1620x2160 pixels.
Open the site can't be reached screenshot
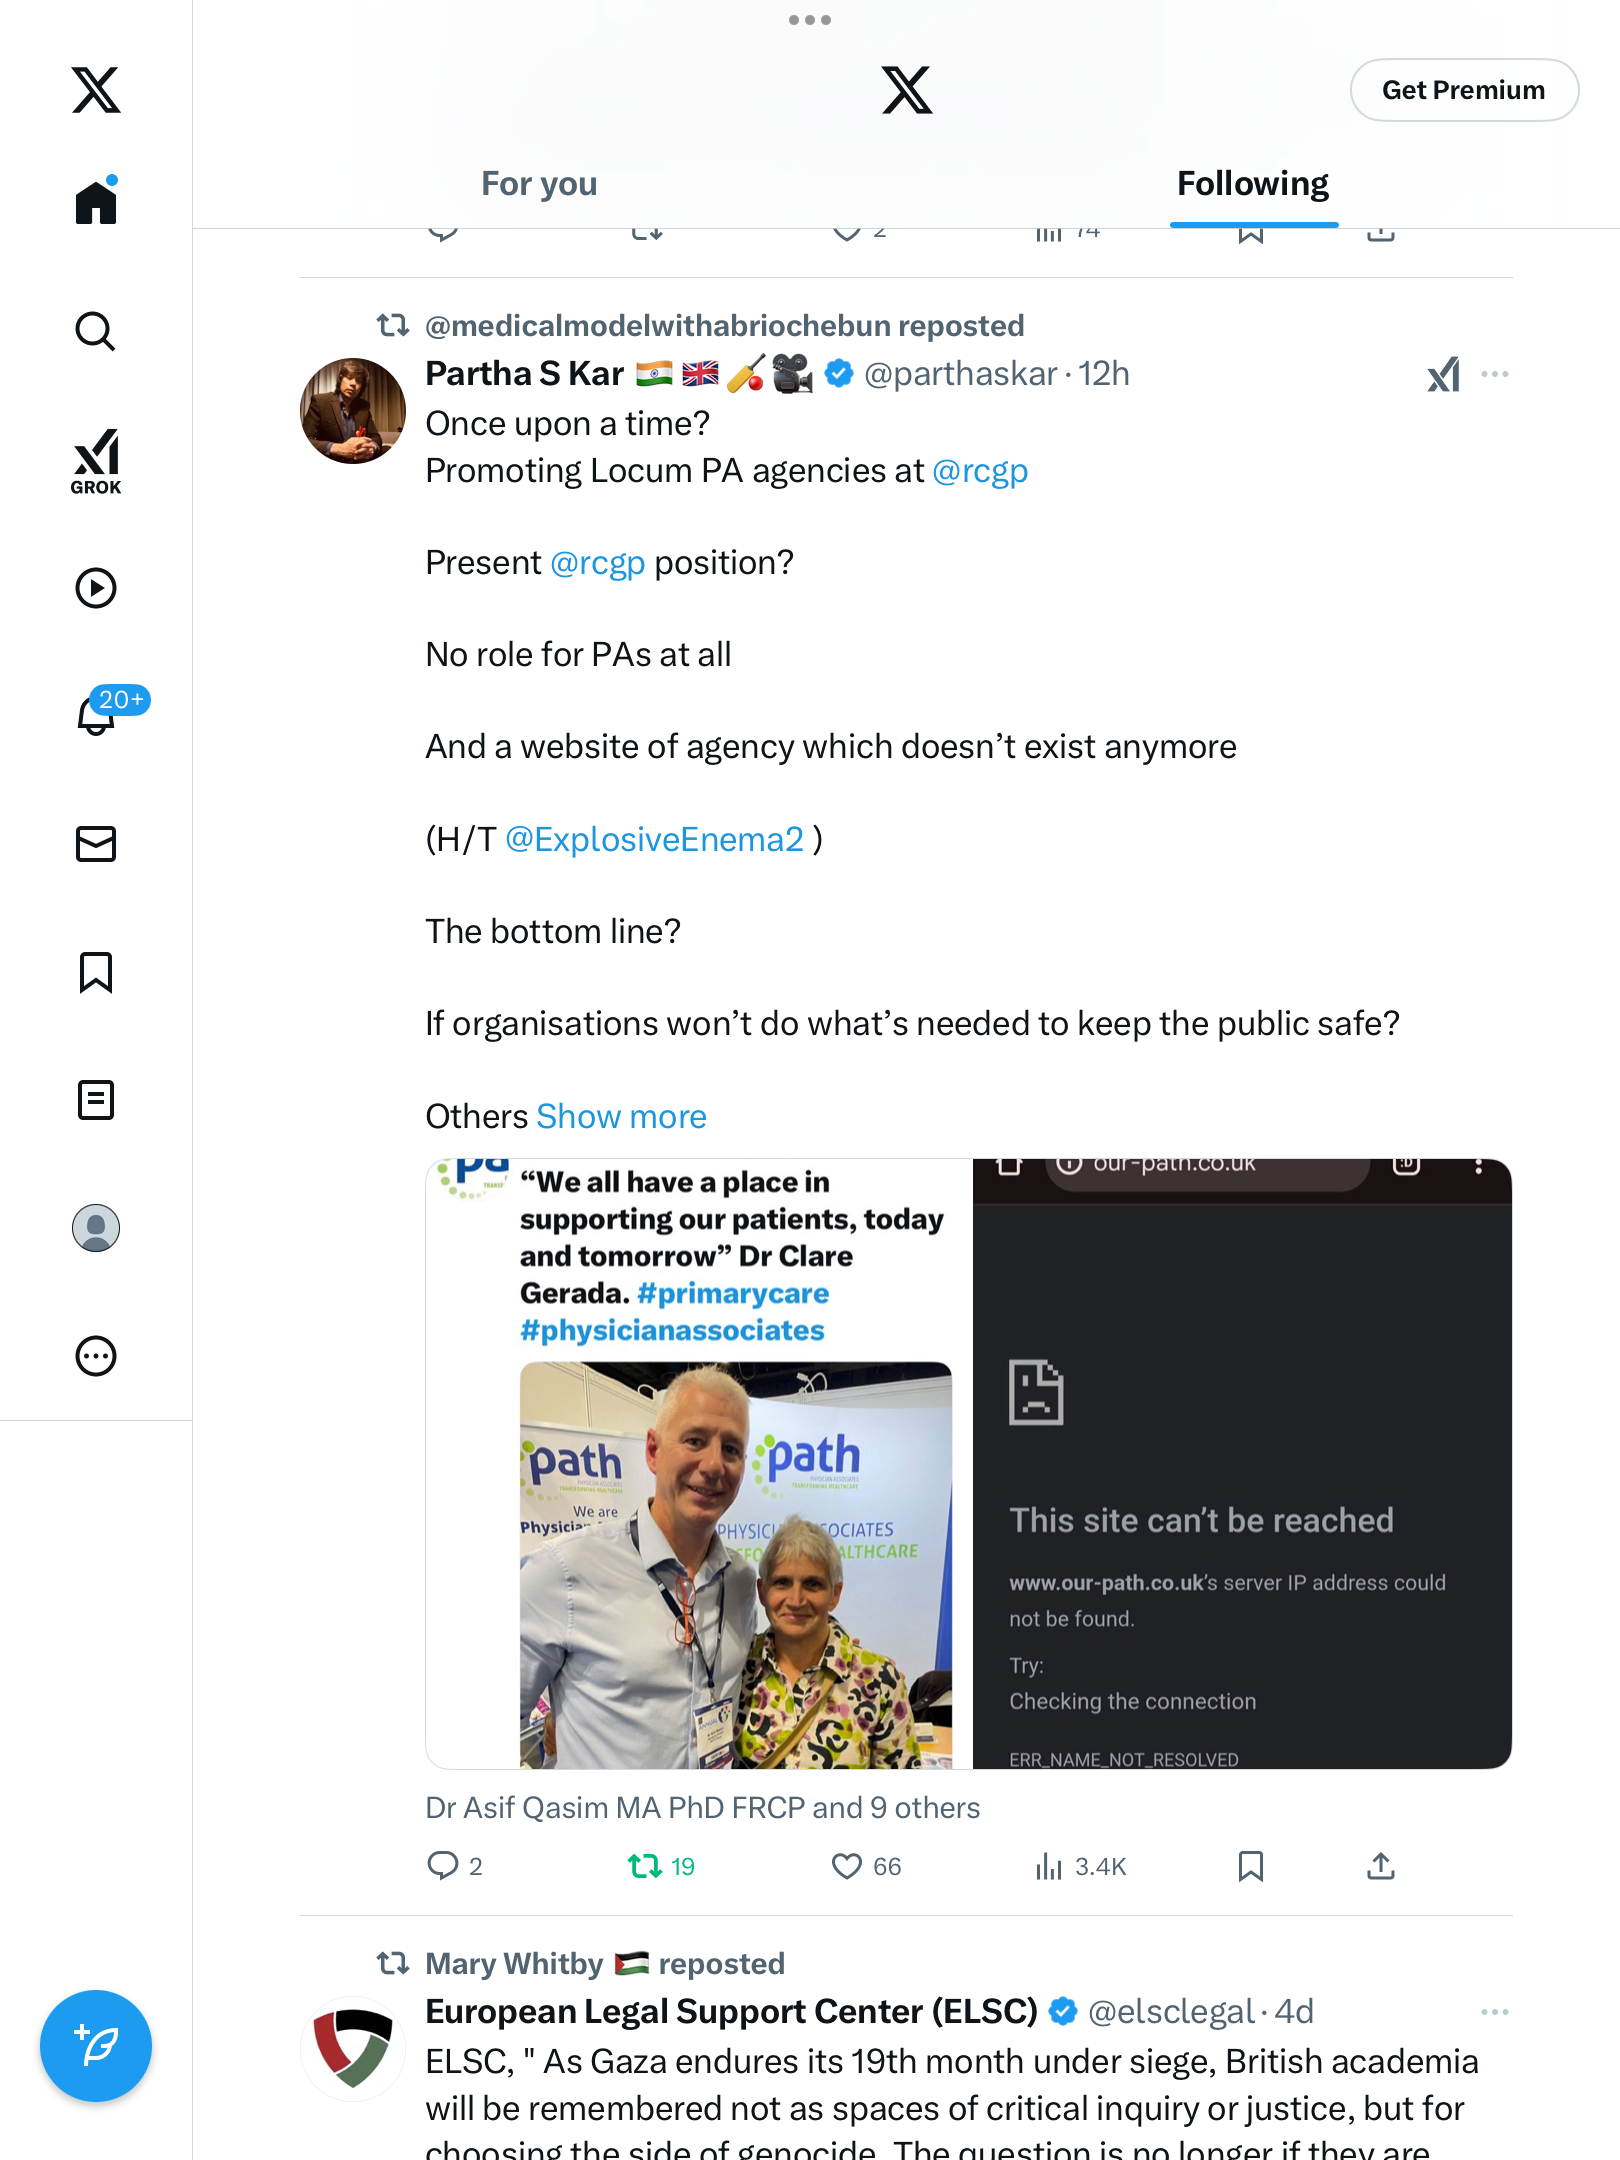(1242, 1464)
